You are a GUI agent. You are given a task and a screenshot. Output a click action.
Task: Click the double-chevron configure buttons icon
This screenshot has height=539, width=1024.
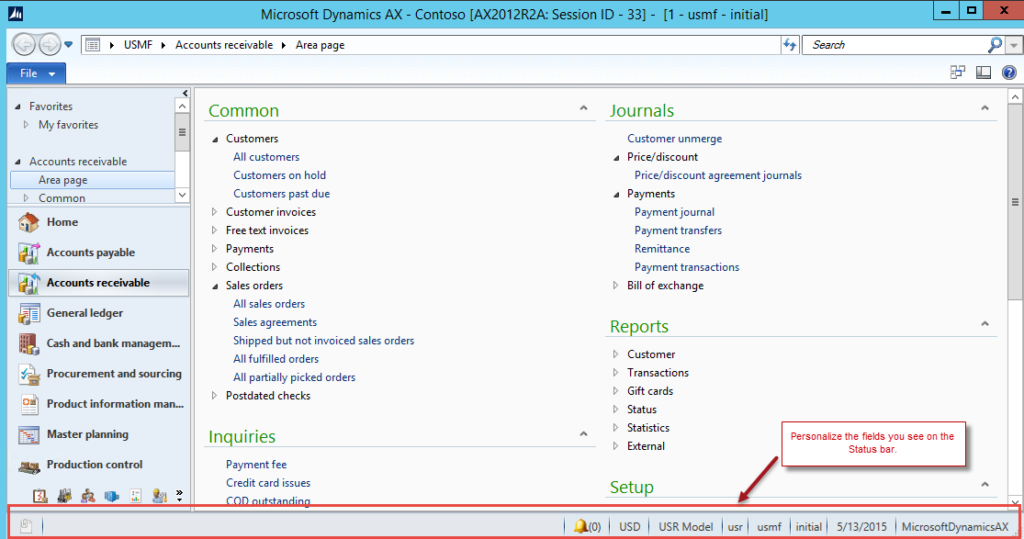[x=179, y=495]
